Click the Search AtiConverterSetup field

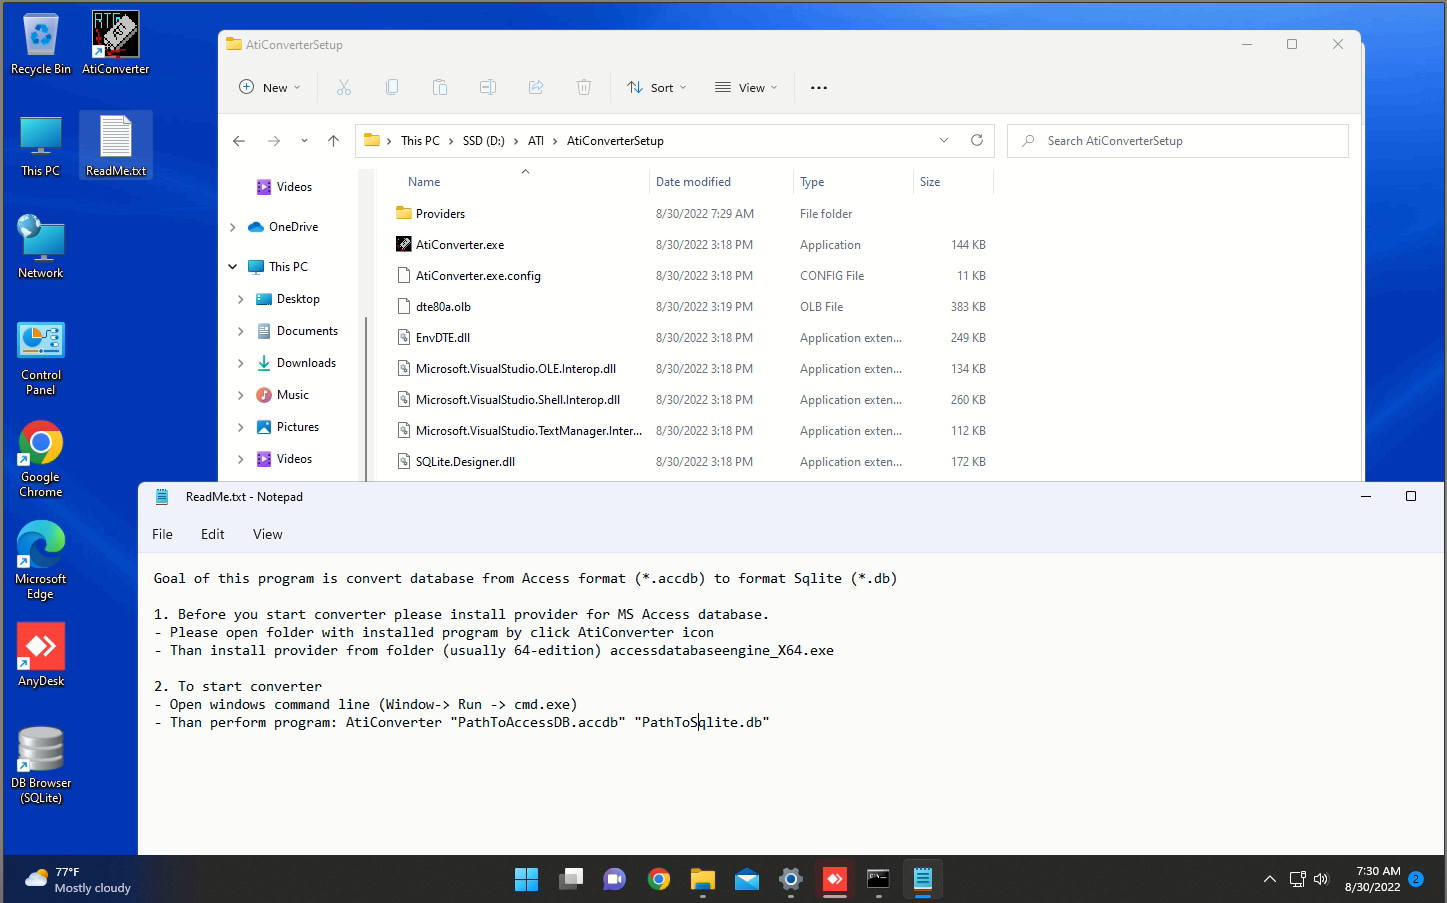tap(1178, 141)
